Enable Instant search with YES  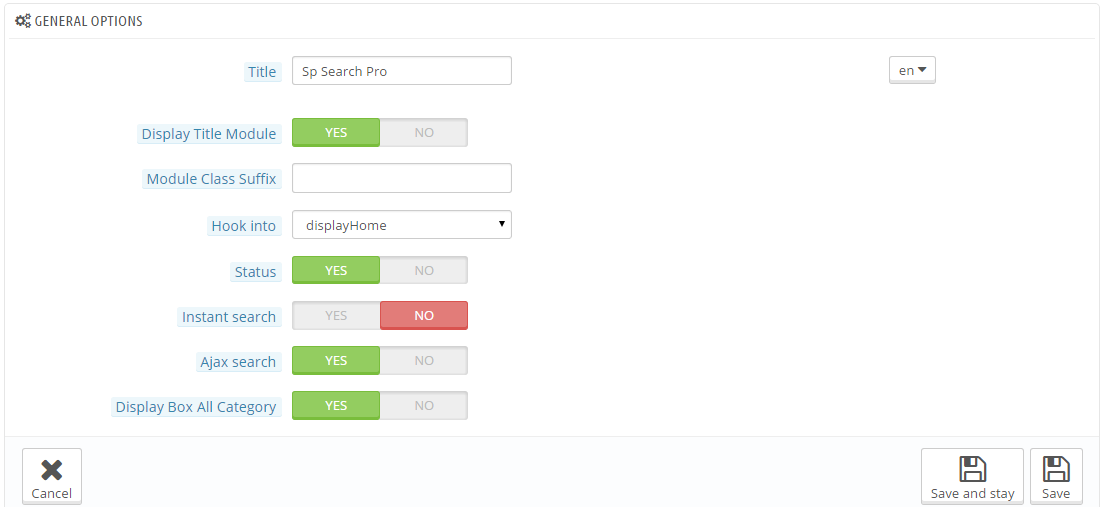(336, 316)
